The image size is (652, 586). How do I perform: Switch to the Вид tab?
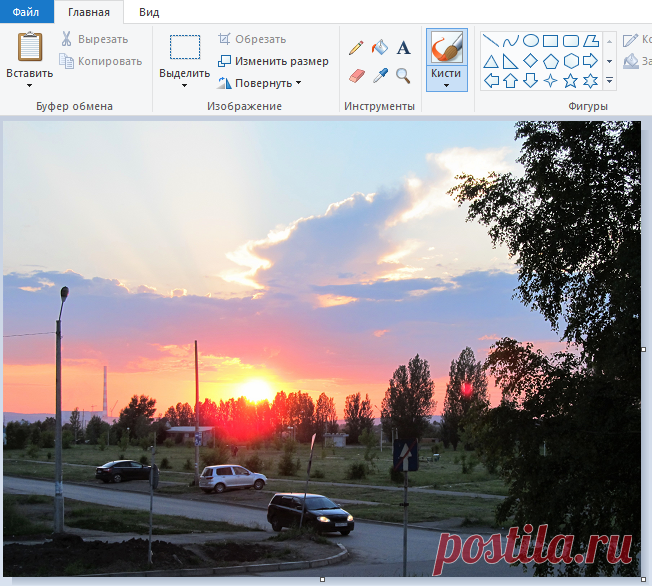149,12
